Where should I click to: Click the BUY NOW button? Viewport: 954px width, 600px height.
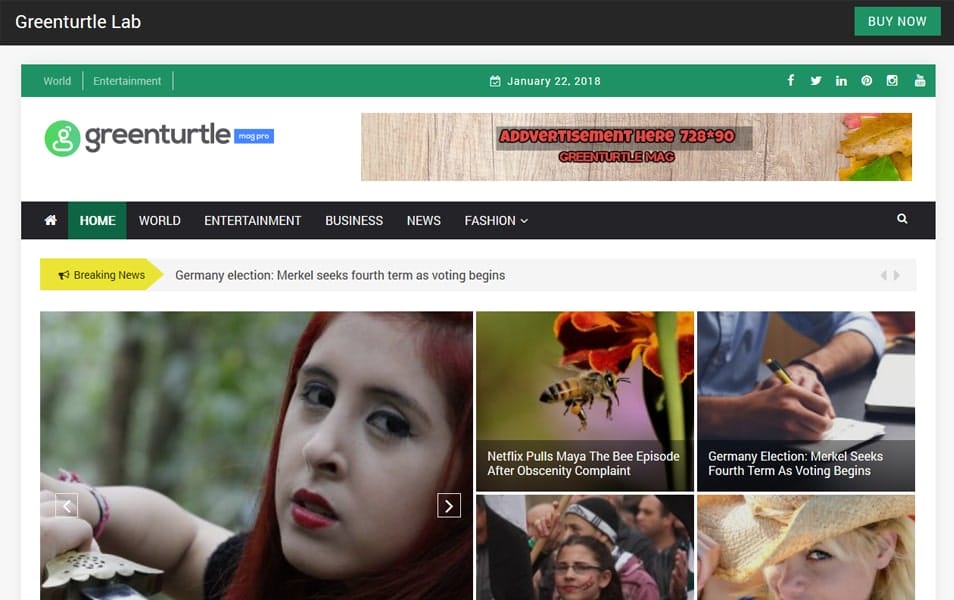click(897, 21)
